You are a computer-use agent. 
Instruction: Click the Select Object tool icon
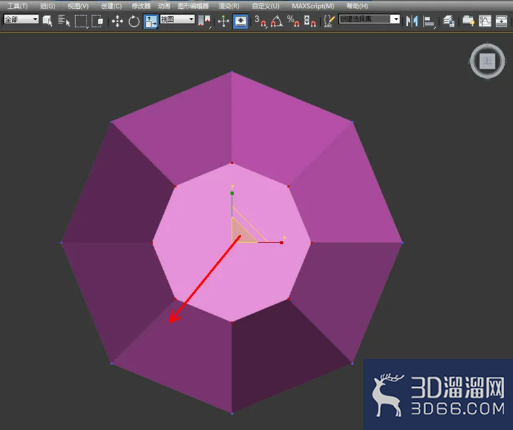(x=47, y=21)
